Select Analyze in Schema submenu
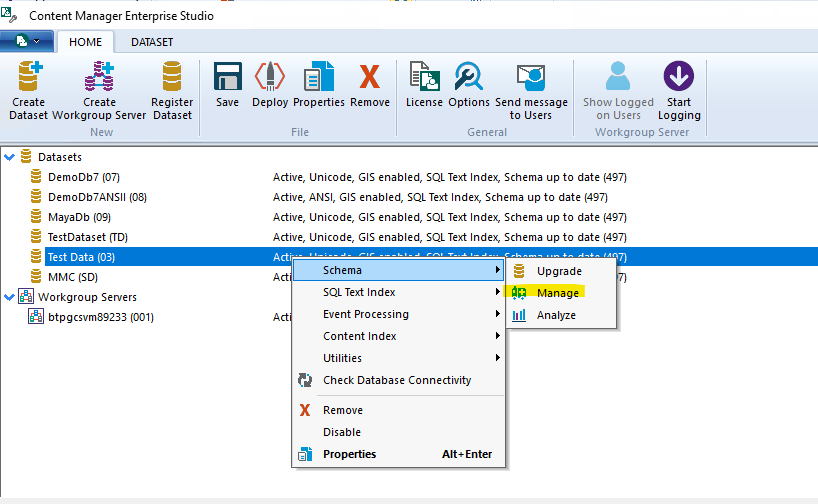Viewport: 818px width, 504px height. [x=561, y=315]
